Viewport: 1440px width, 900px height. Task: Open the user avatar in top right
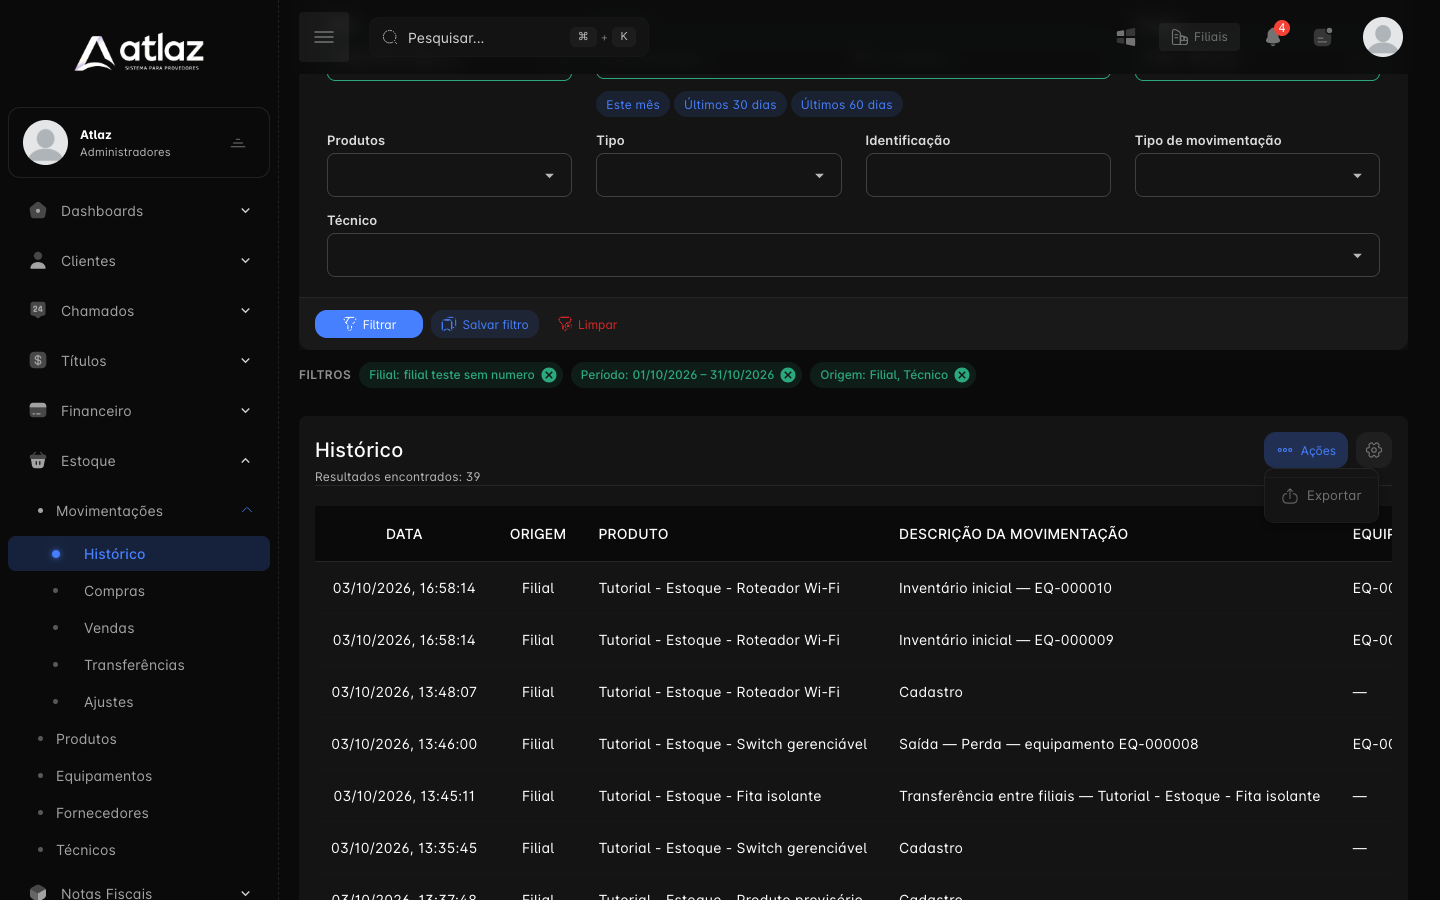(x=1383, y=37)
